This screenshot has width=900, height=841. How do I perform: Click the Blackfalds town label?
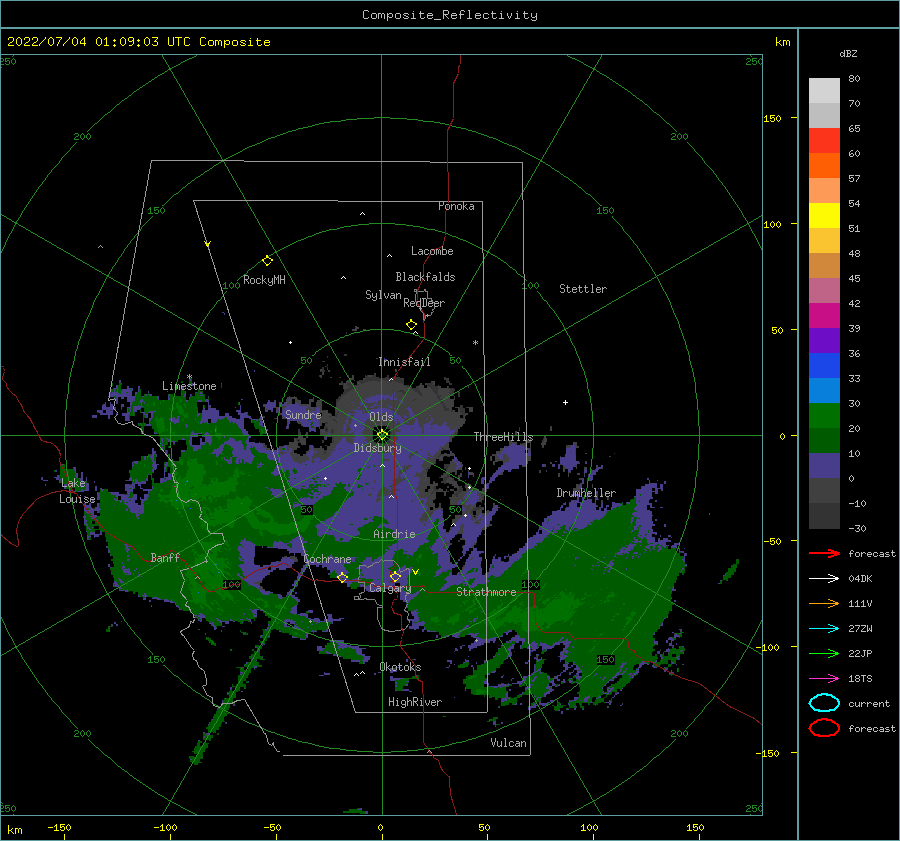click(425, 277)
